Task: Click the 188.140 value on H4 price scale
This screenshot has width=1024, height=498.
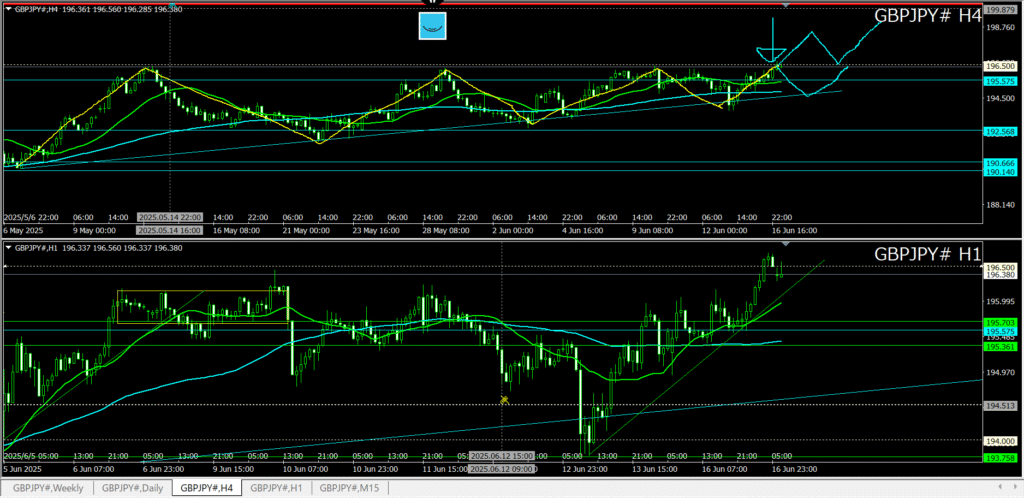Action: tap(1000, 204)
